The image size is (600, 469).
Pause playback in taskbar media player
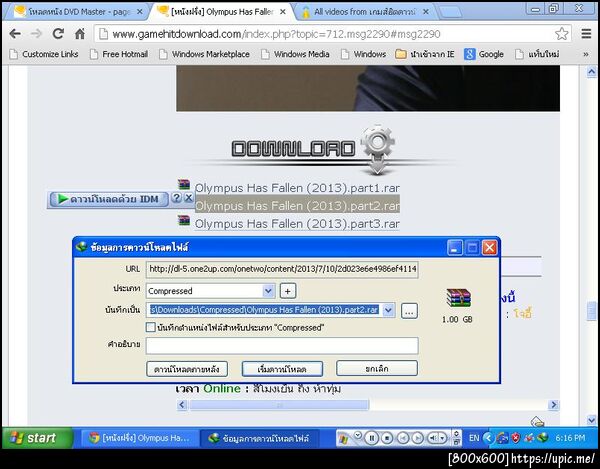[x=371, y=438]
